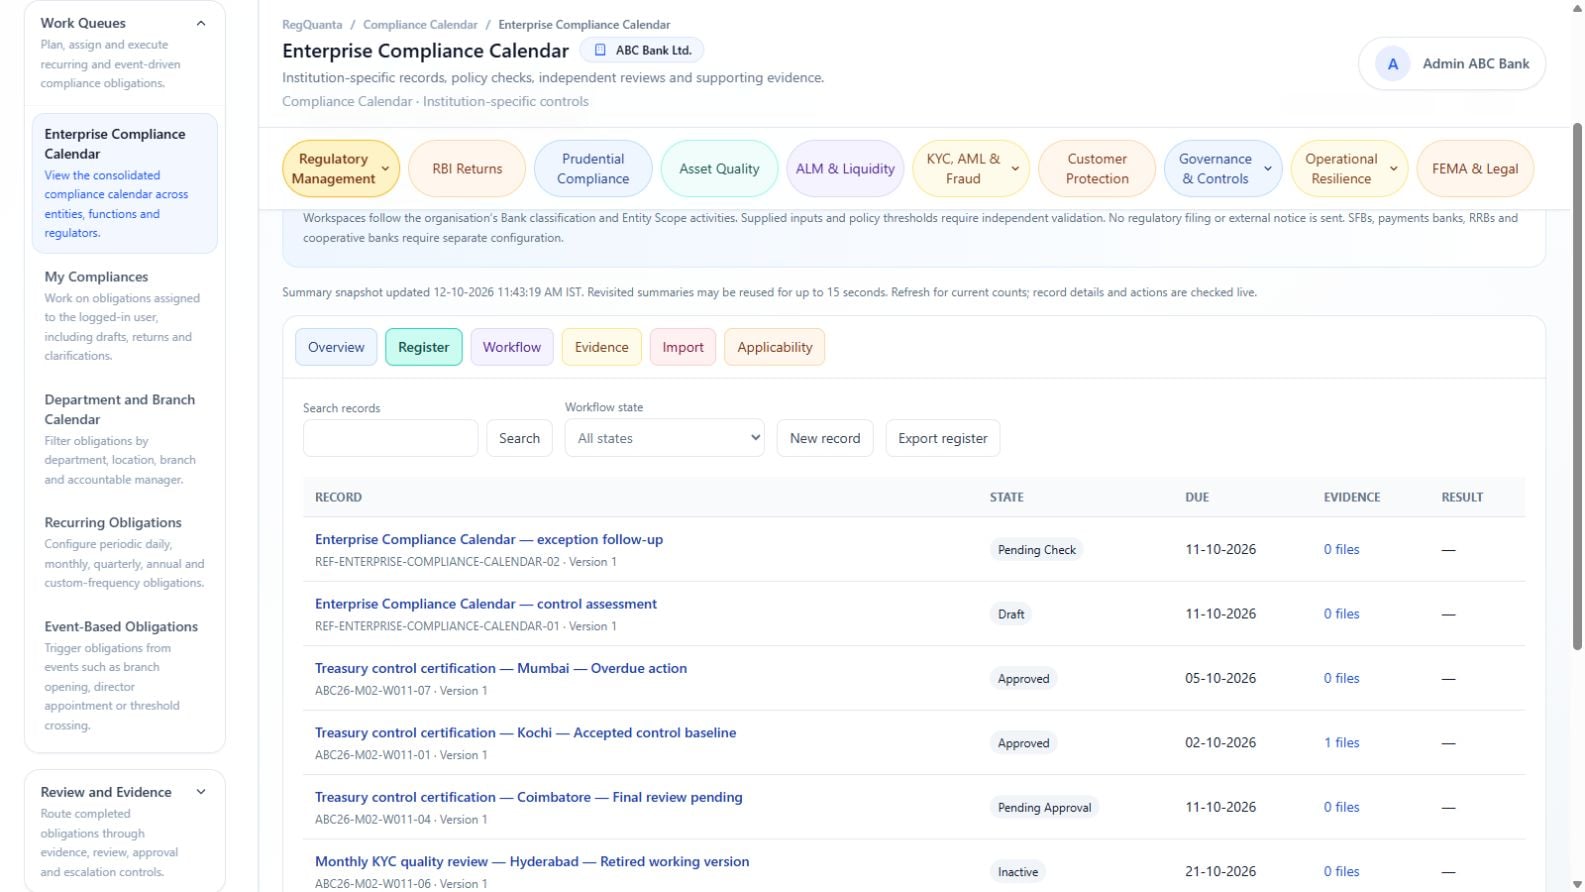1585x892 pixels.
Task: Click Export register button
Action: click(x=943, y=438)
